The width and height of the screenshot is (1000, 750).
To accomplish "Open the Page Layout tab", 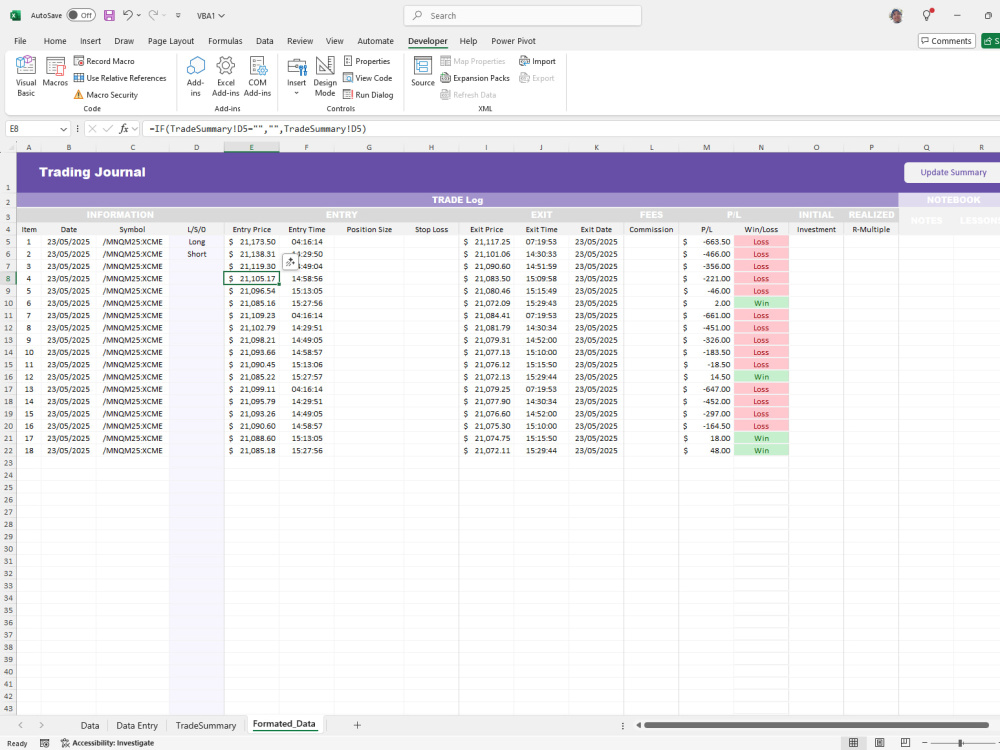I will (x=171, y=41).
